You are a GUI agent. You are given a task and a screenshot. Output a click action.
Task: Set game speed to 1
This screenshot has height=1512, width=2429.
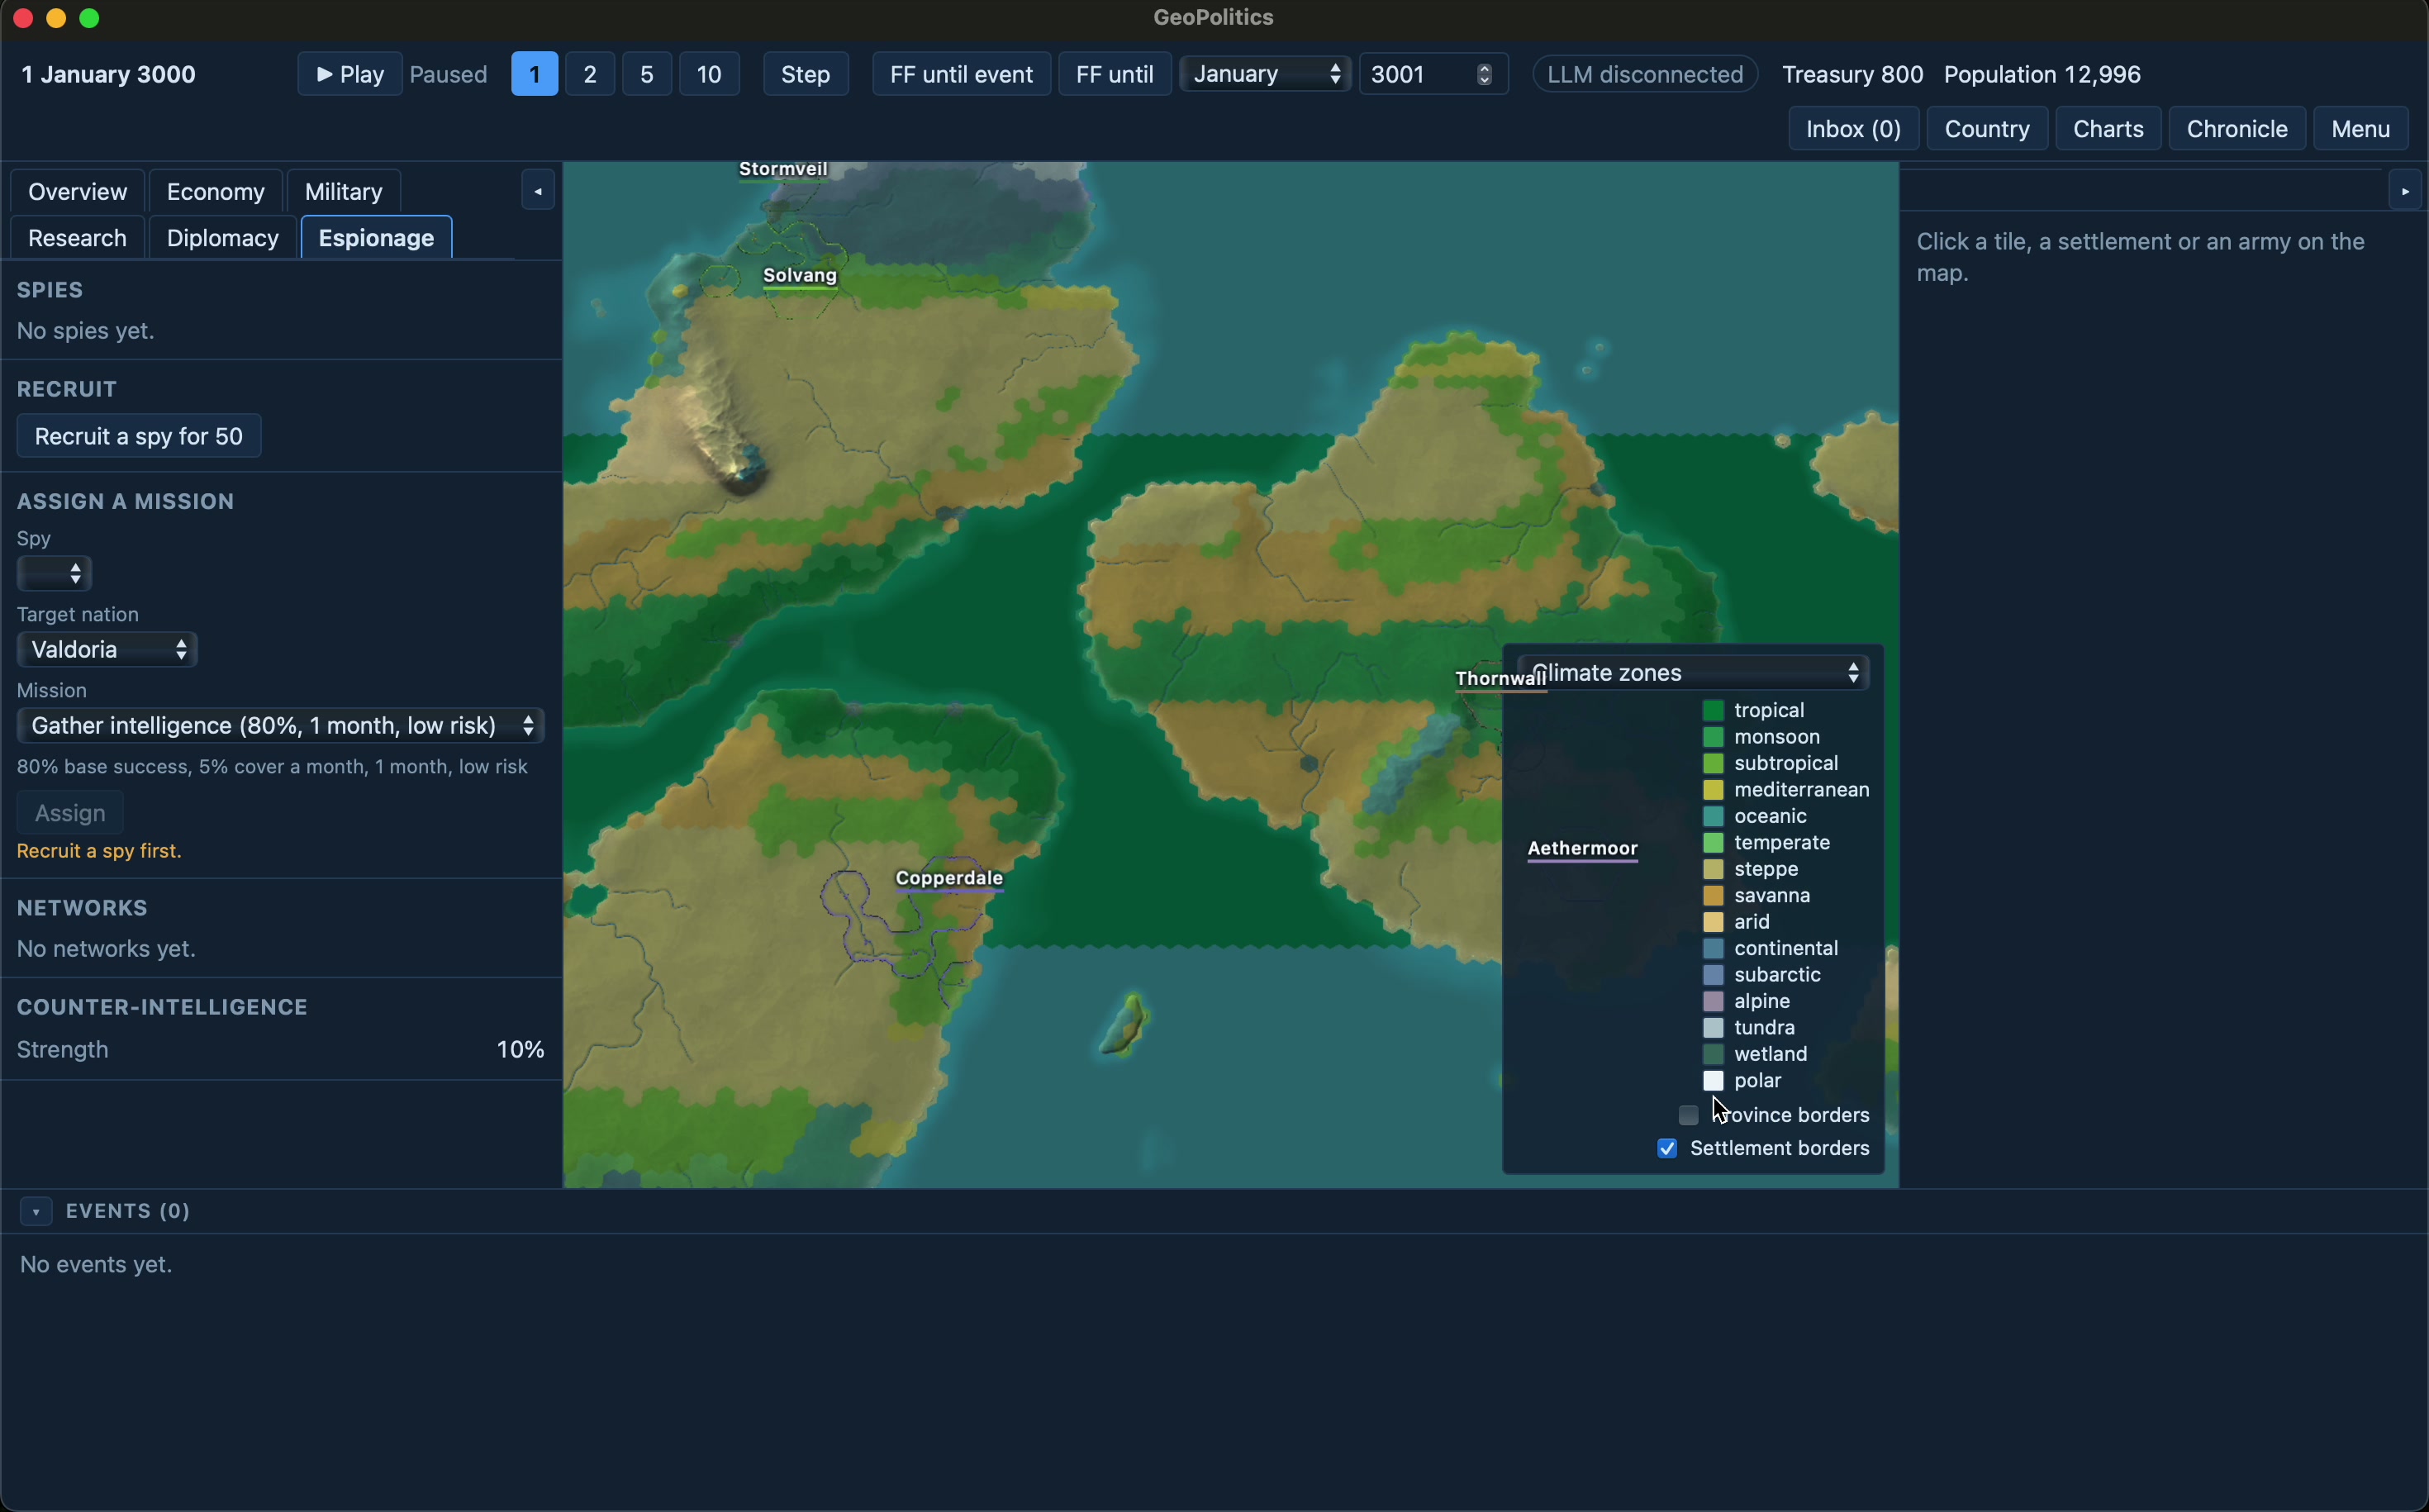(534, 74)
